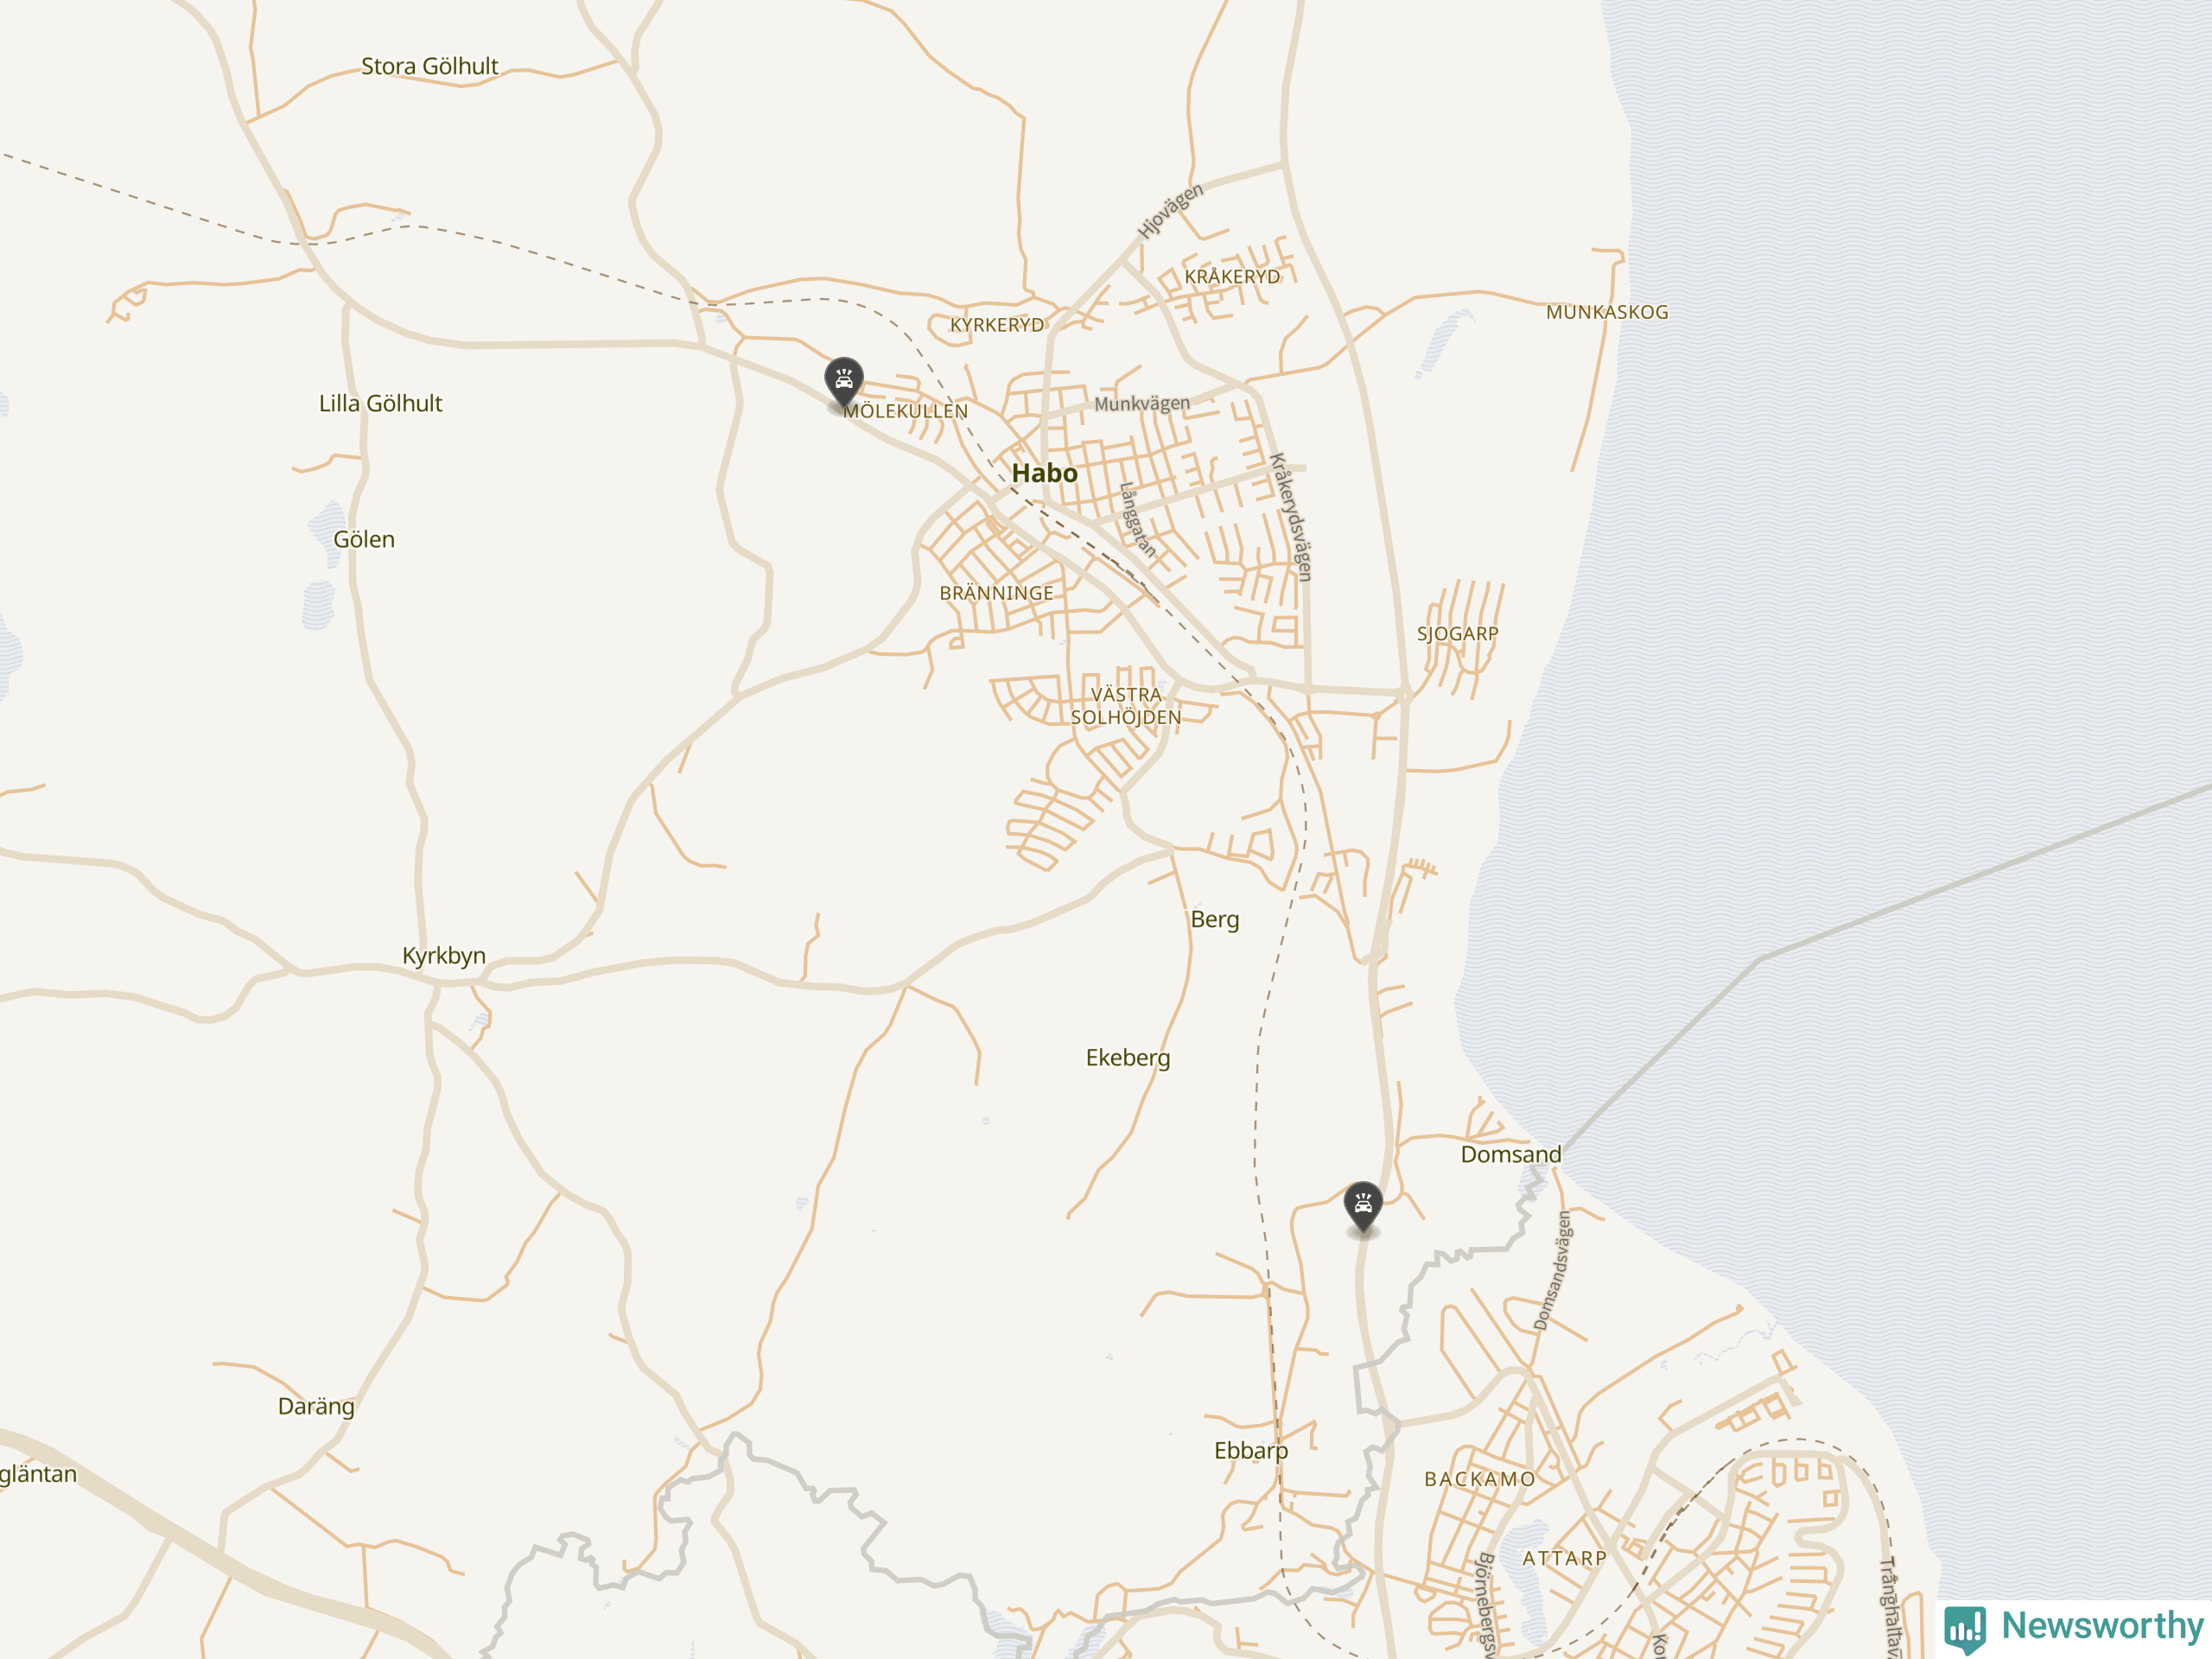Select the BRÄNNINGE district label
Screen dimensions: 2212x1659
click(996, 593)
